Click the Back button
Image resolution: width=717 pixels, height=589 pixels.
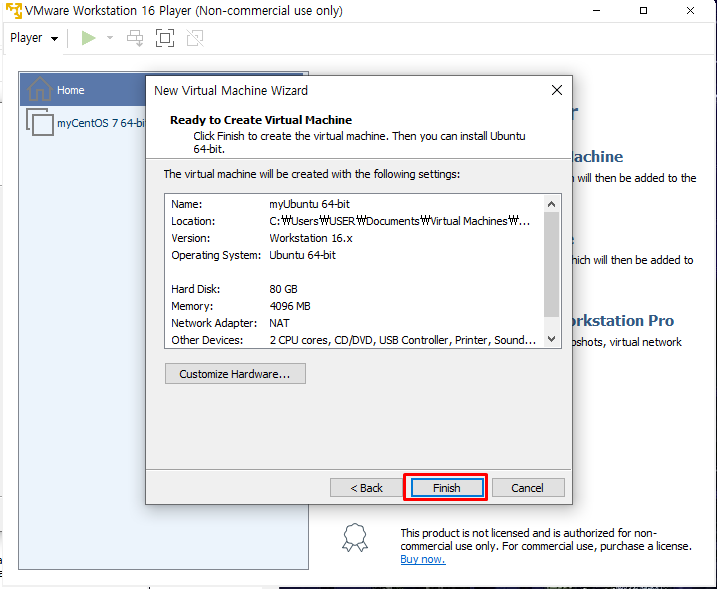(366, 488)
